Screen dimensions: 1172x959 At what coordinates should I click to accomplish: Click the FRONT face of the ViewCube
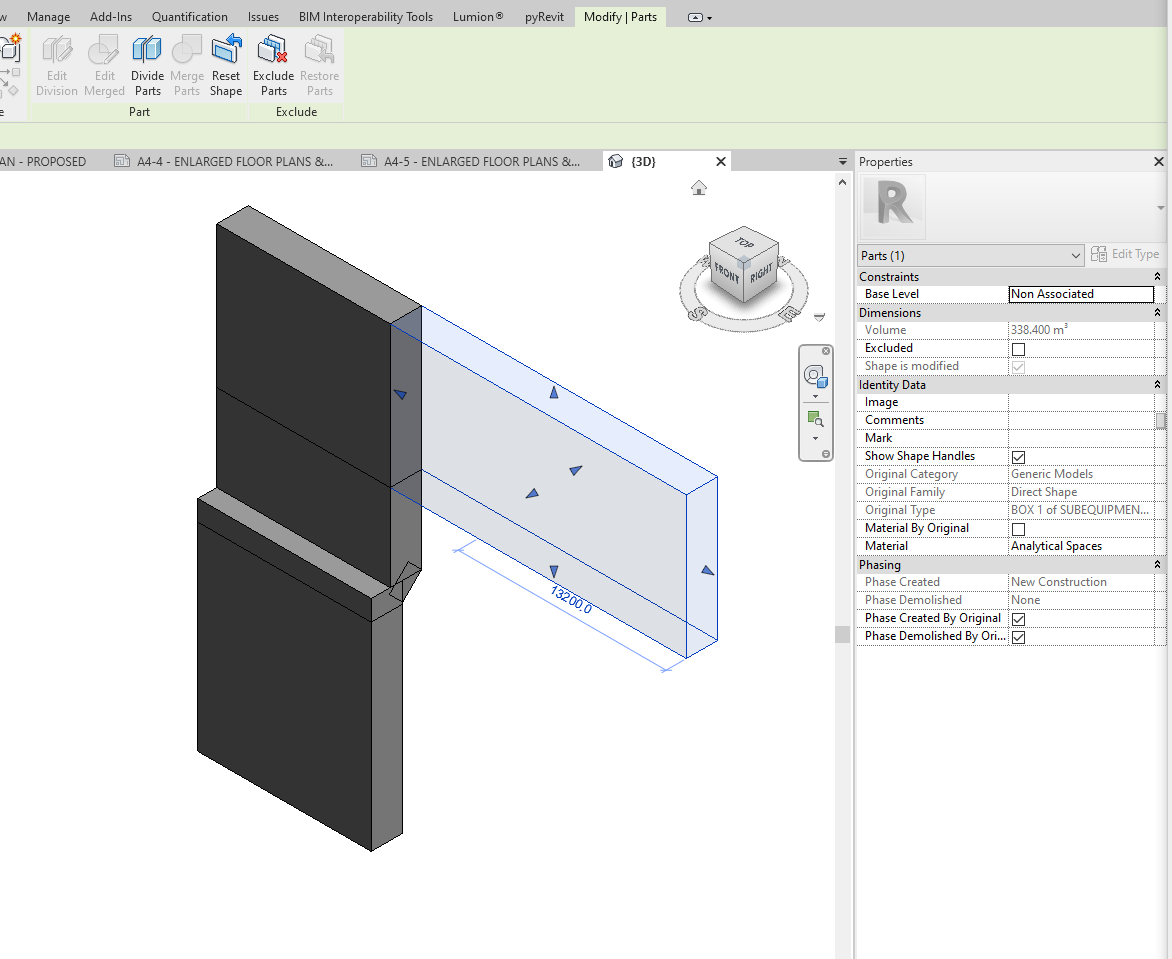tap(727, 272)
